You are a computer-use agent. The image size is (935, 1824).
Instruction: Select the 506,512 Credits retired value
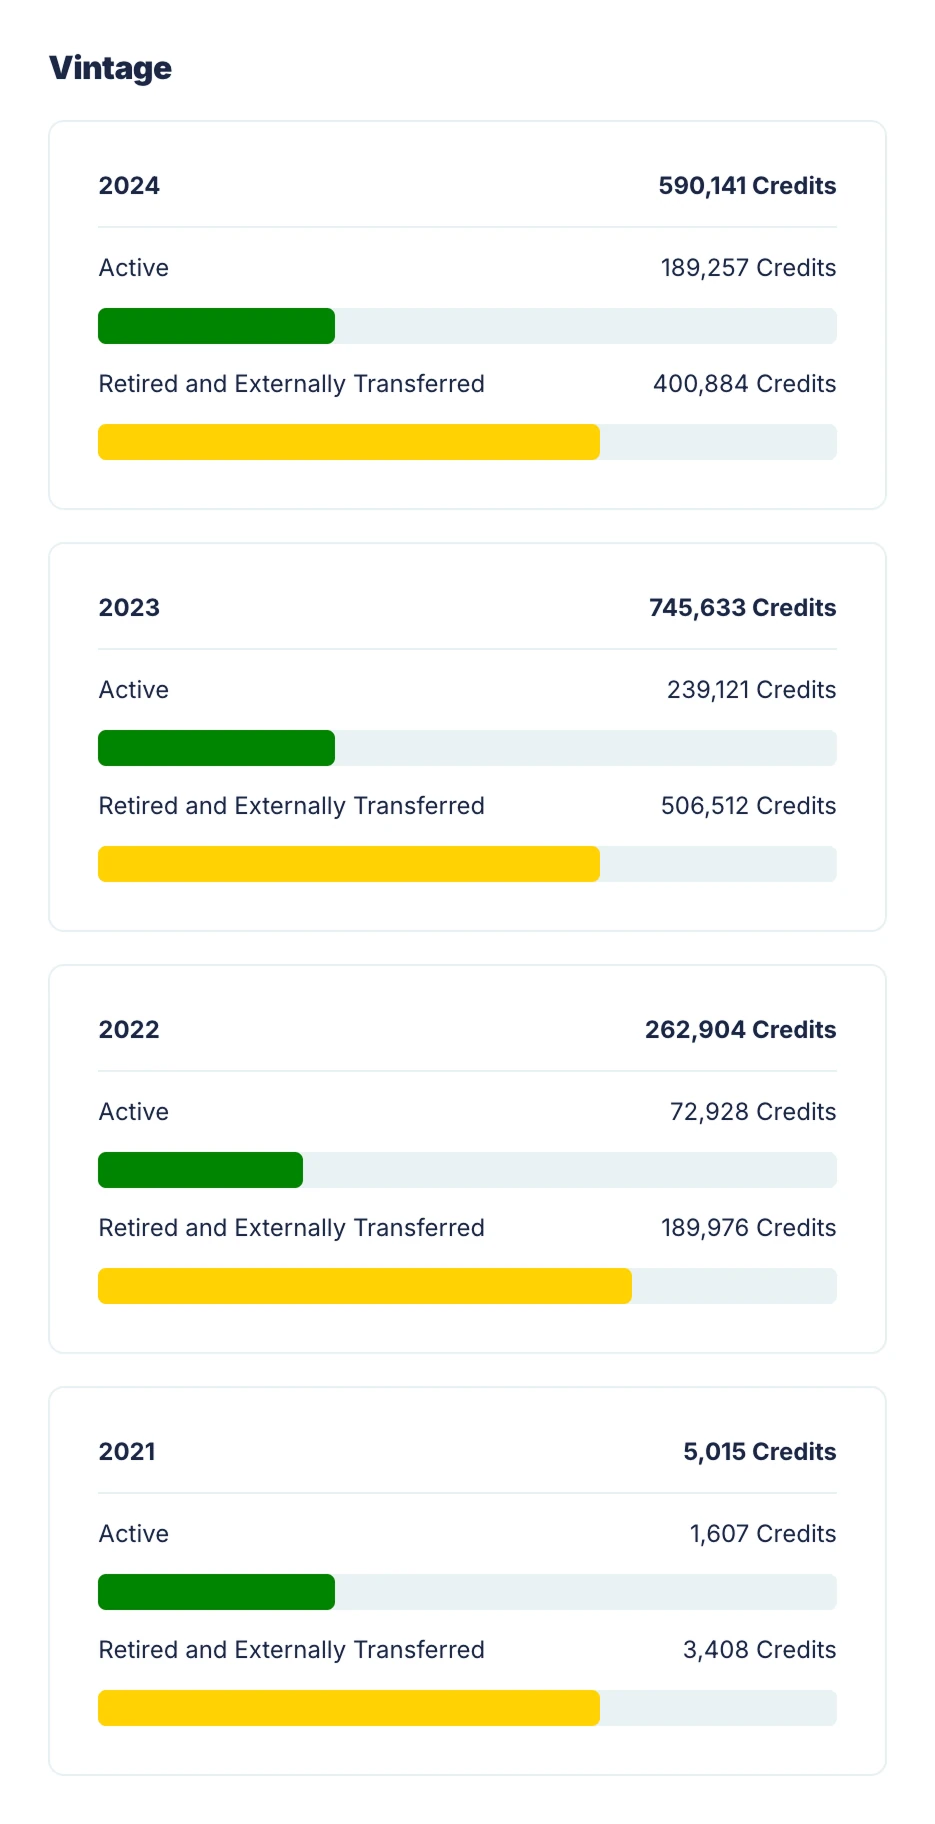pyautogui.click(x=748, y=806)
